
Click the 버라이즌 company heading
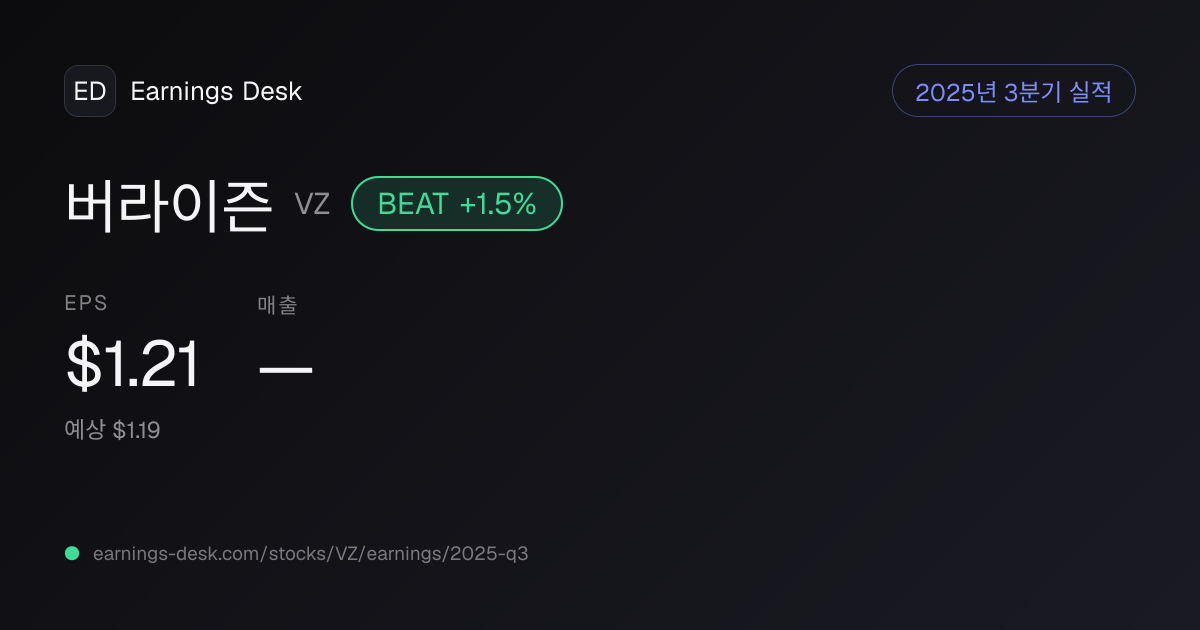169,204
